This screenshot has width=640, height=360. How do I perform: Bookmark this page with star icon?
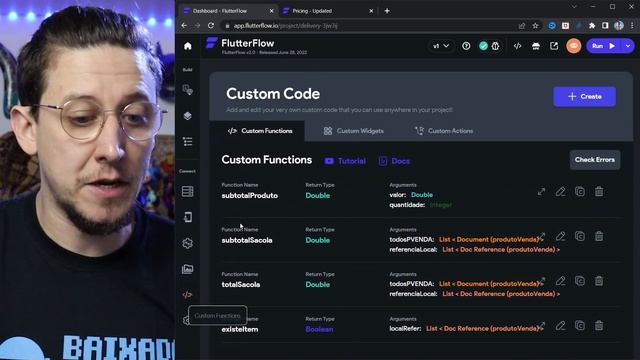[x=536, y=26]
